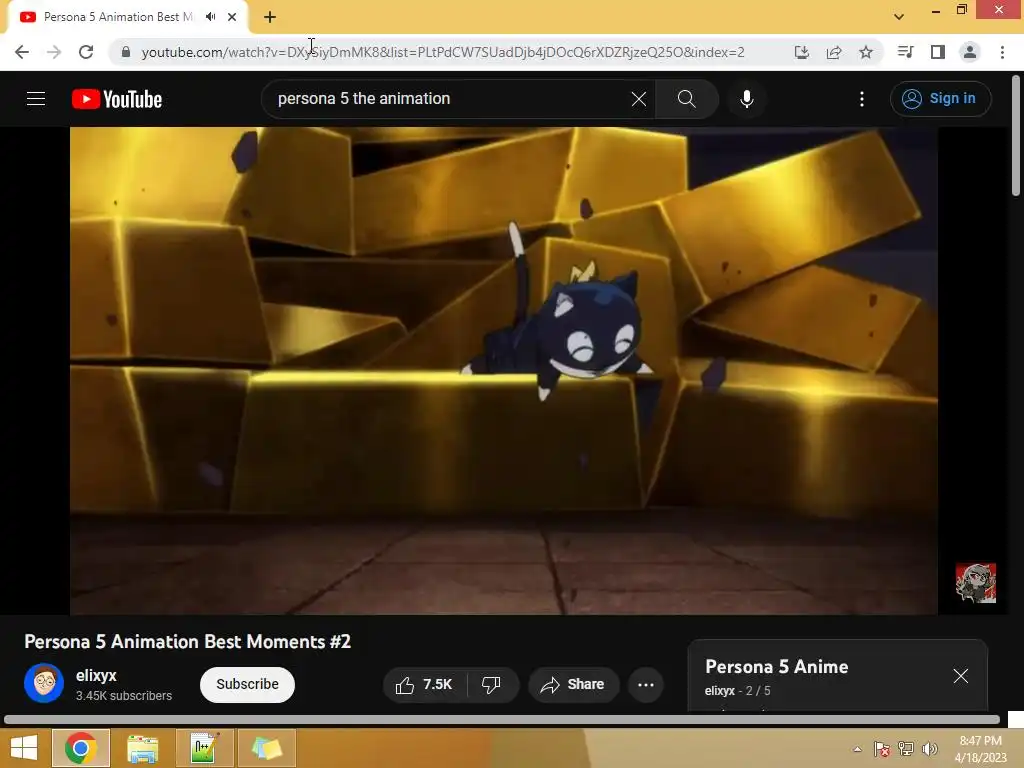Viewport: 1024px width, 768px height.
Task: Open Chrome three-dot menu
Action: click(x=1002, y=52)
